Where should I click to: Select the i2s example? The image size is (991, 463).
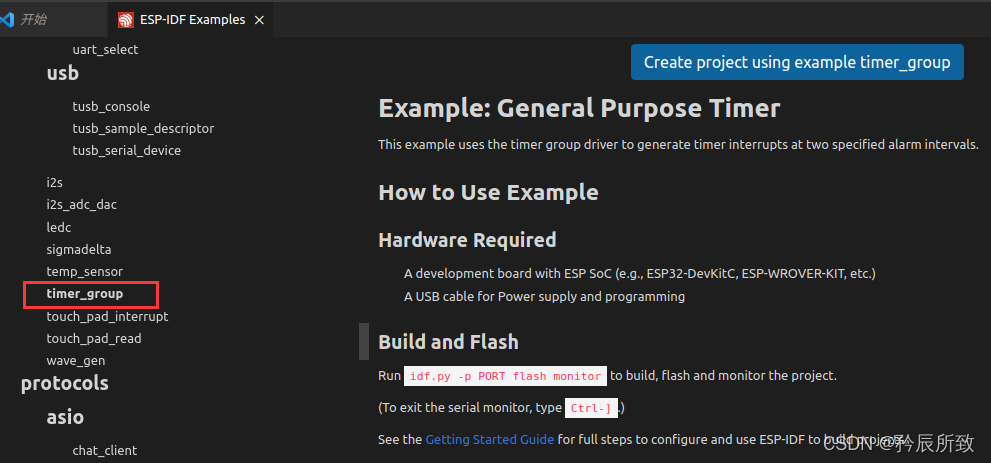[x=54, y=183]
